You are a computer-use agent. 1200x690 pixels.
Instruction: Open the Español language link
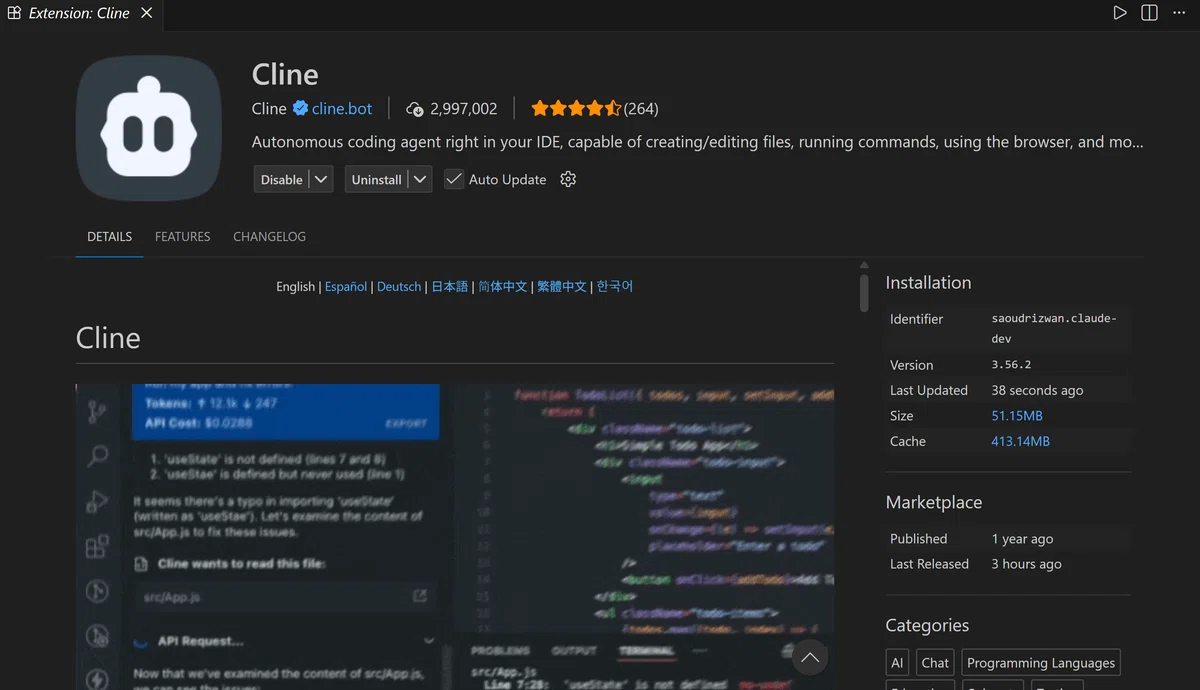[346, 286]
